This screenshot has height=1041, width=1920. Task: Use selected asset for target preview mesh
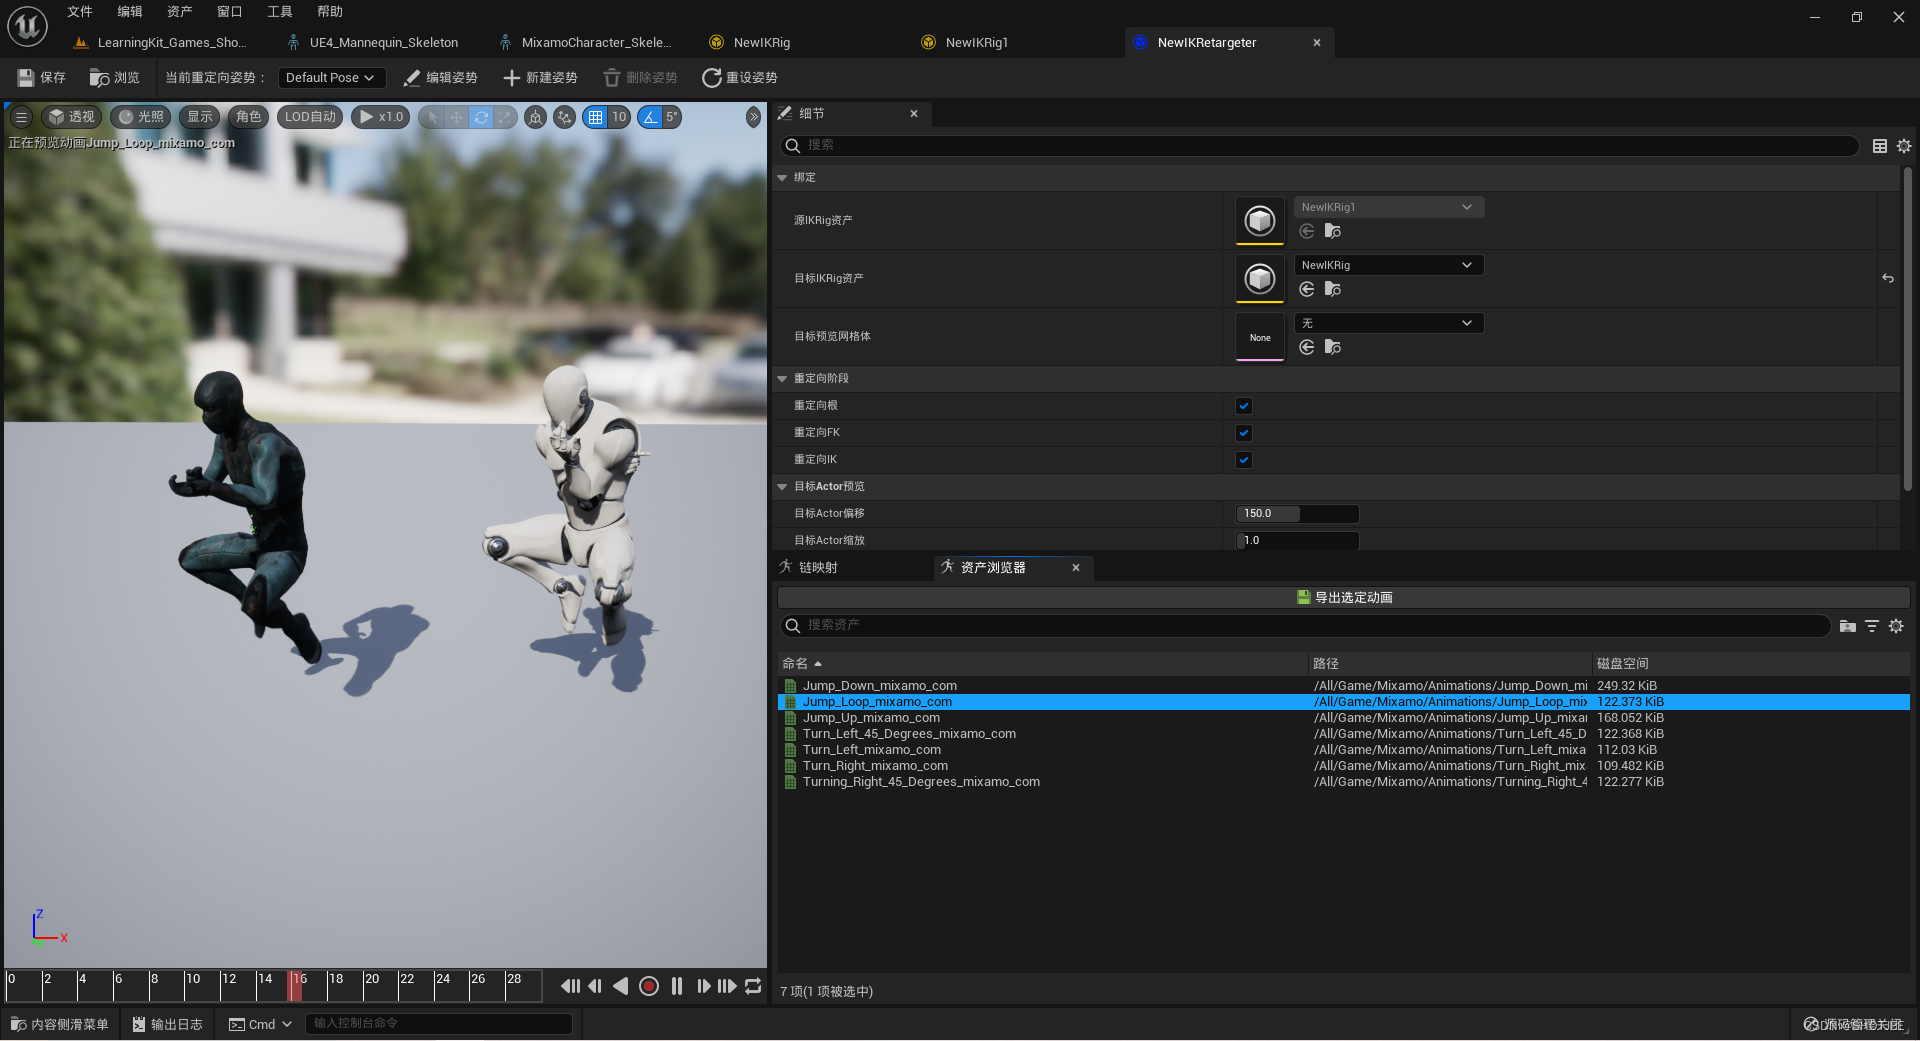1307,347
